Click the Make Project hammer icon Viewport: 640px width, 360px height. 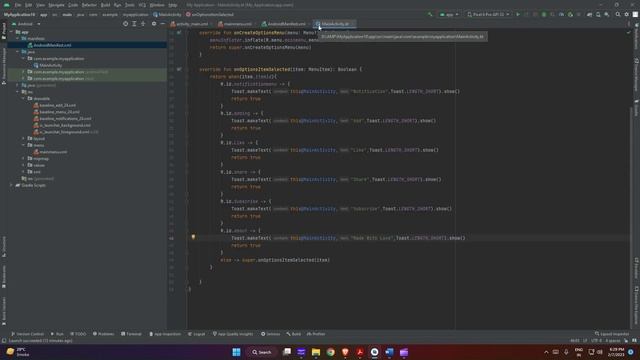click(430, 14)
